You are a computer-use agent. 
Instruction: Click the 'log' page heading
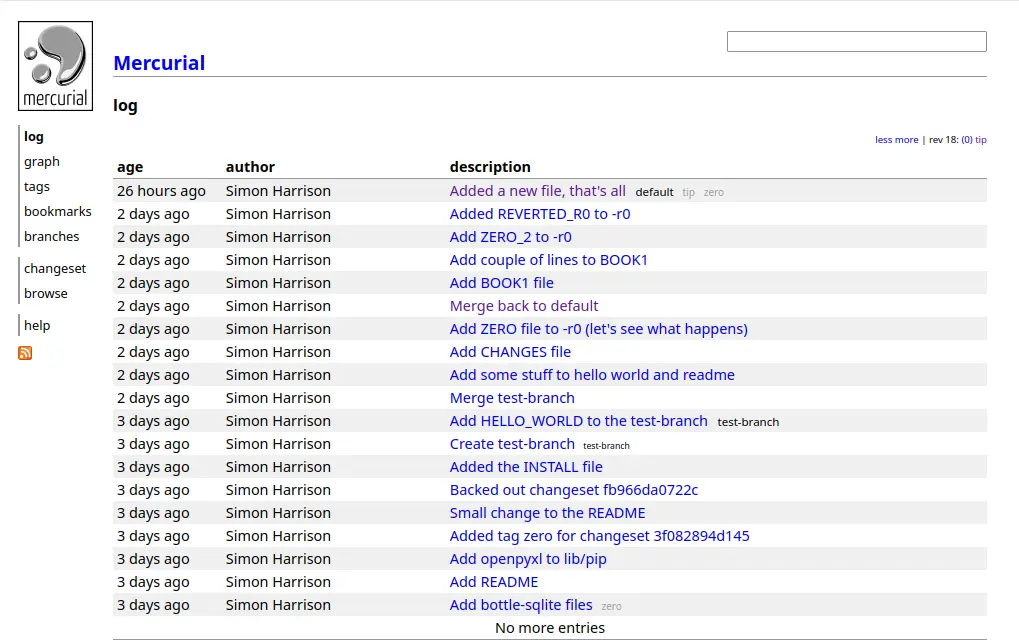[125, 106]
